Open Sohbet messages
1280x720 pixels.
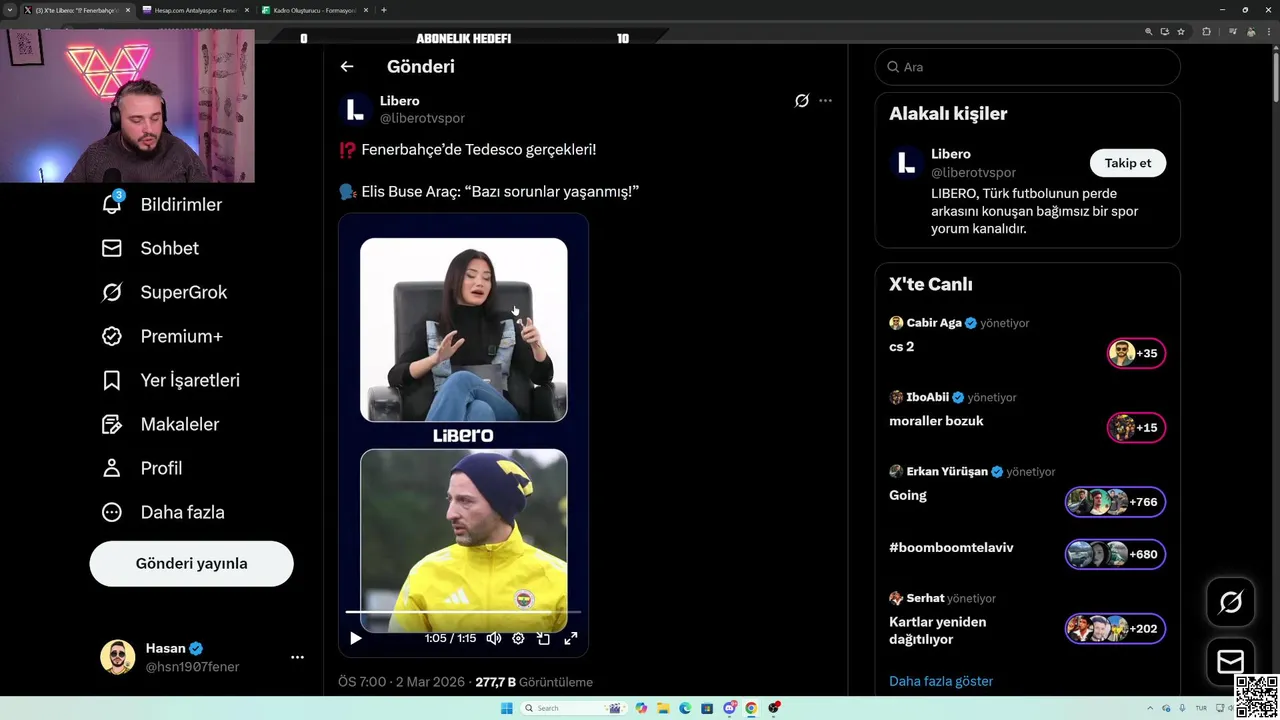pos(150,248)
